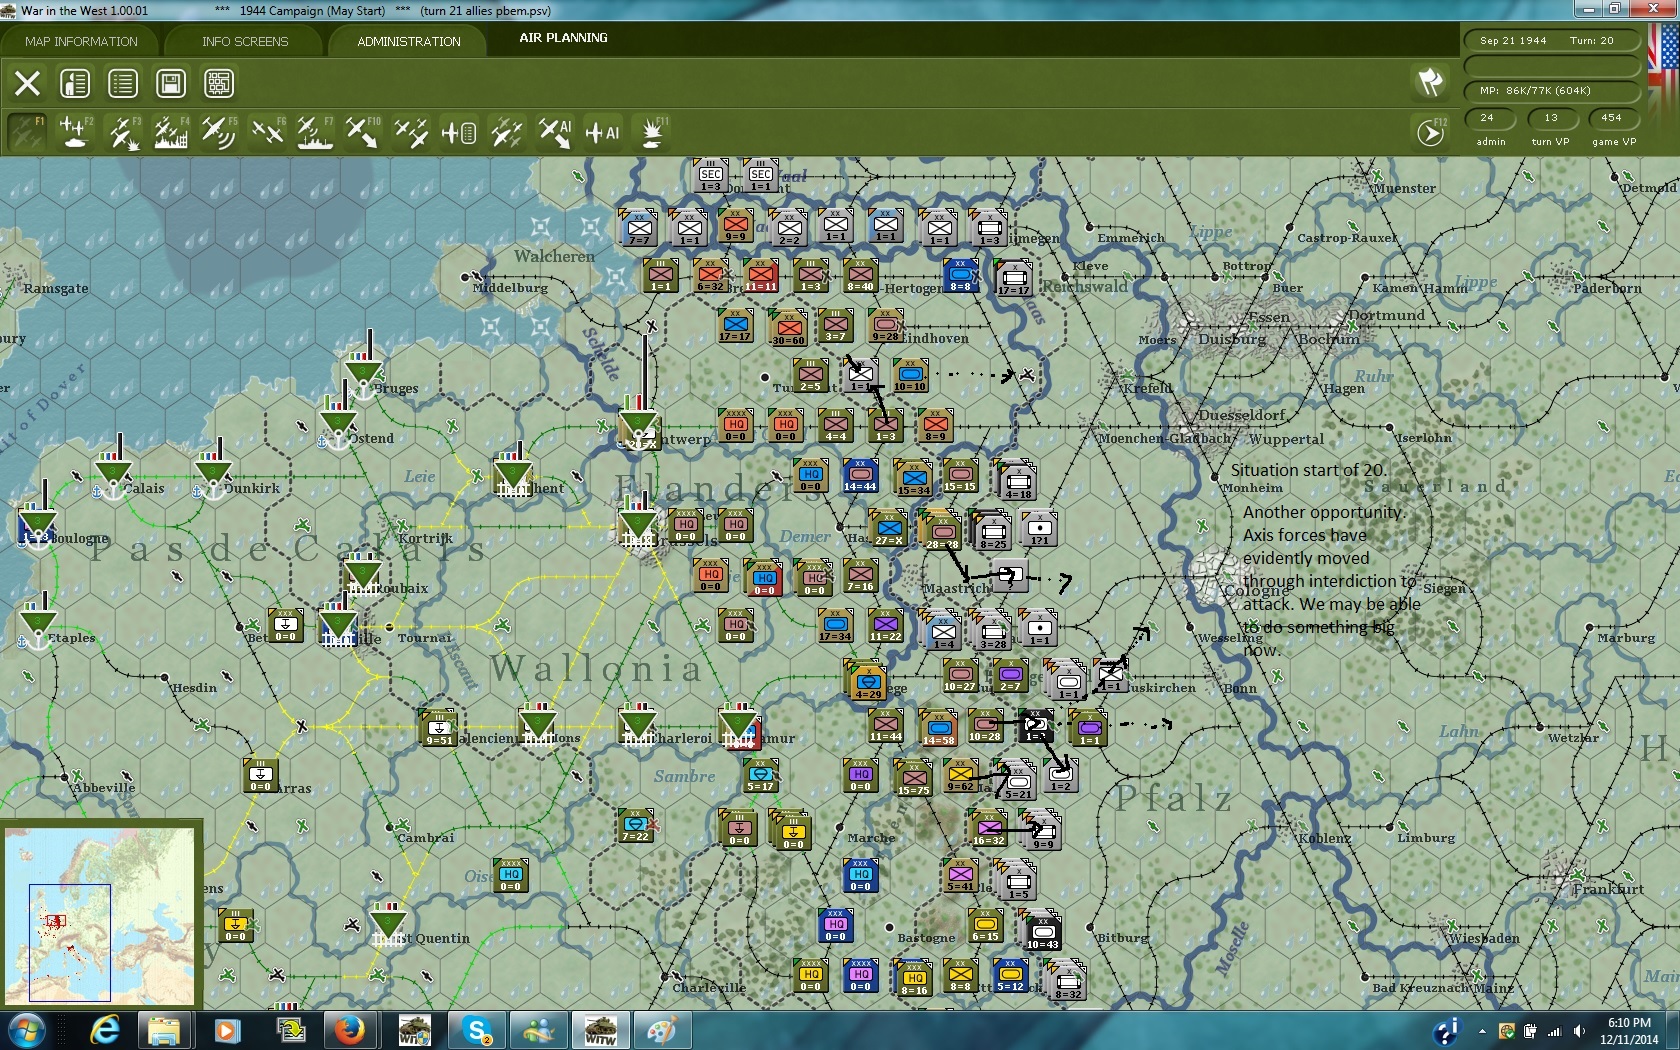Click the minimap in the bottom-left corner

point(100,915)
